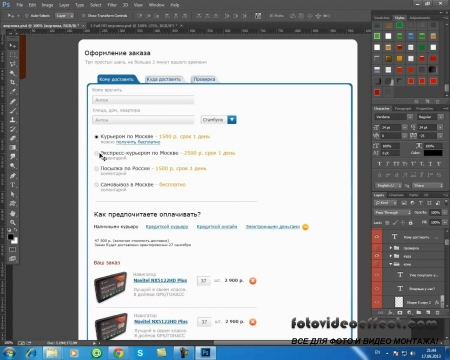This screenshot has width=450, height=360.
Task: Enable the Show Transform Controls checkbox
Action: [83, 16]
